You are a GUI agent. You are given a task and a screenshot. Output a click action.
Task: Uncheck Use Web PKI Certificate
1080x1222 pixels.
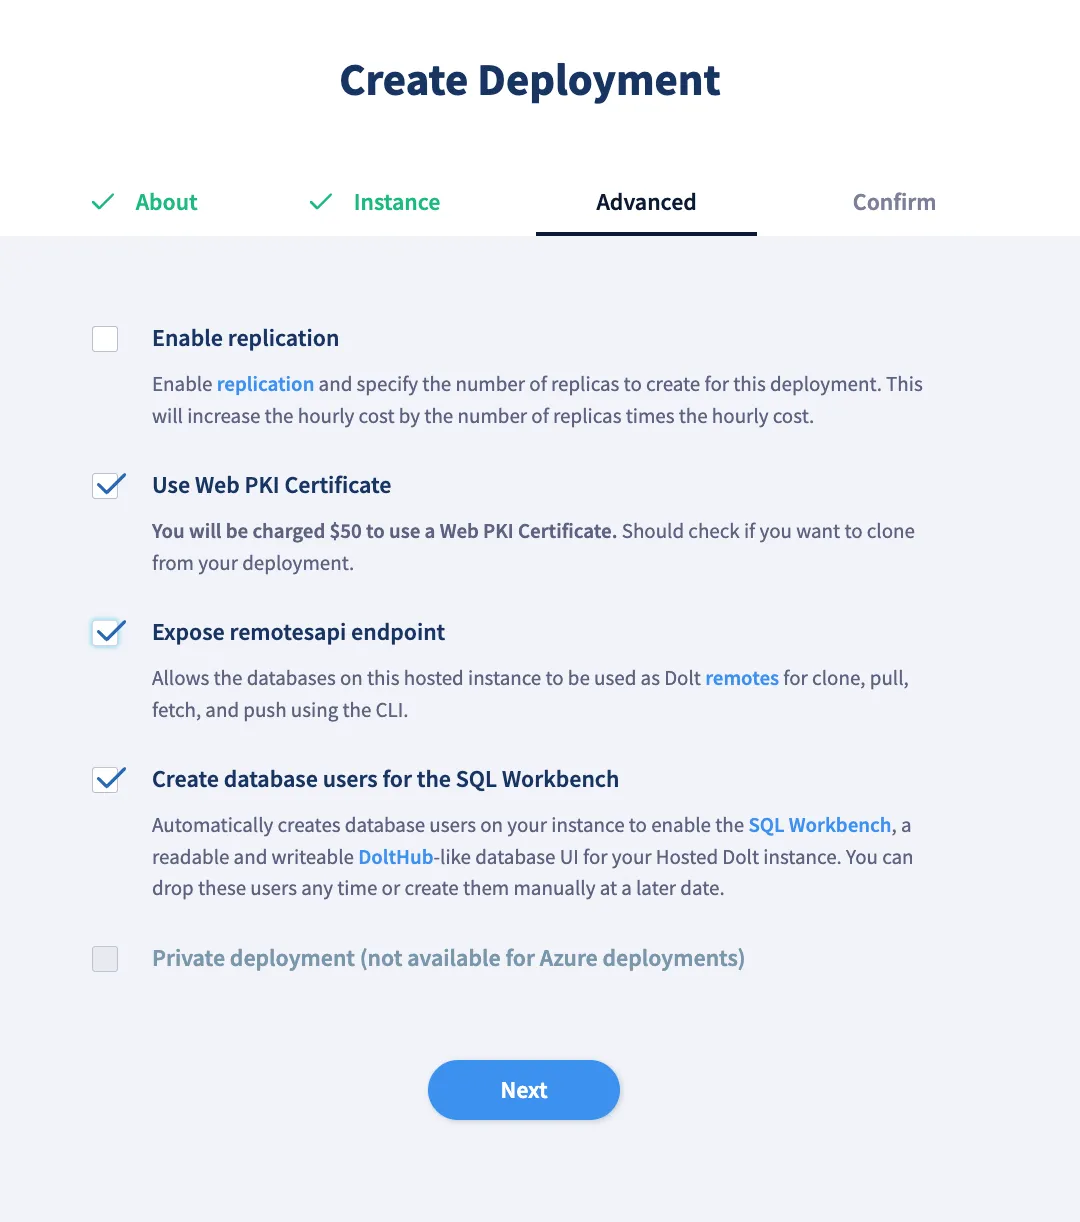(x=107, y=486)
